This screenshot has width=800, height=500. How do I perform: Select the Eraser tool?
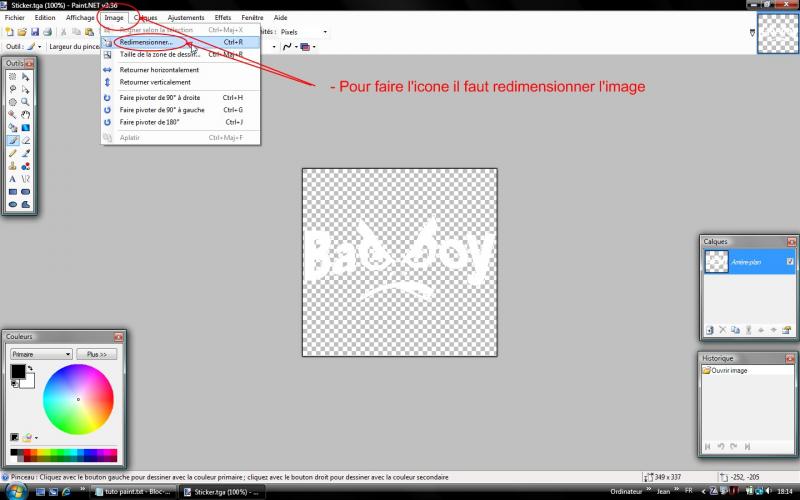pos(26,140)
